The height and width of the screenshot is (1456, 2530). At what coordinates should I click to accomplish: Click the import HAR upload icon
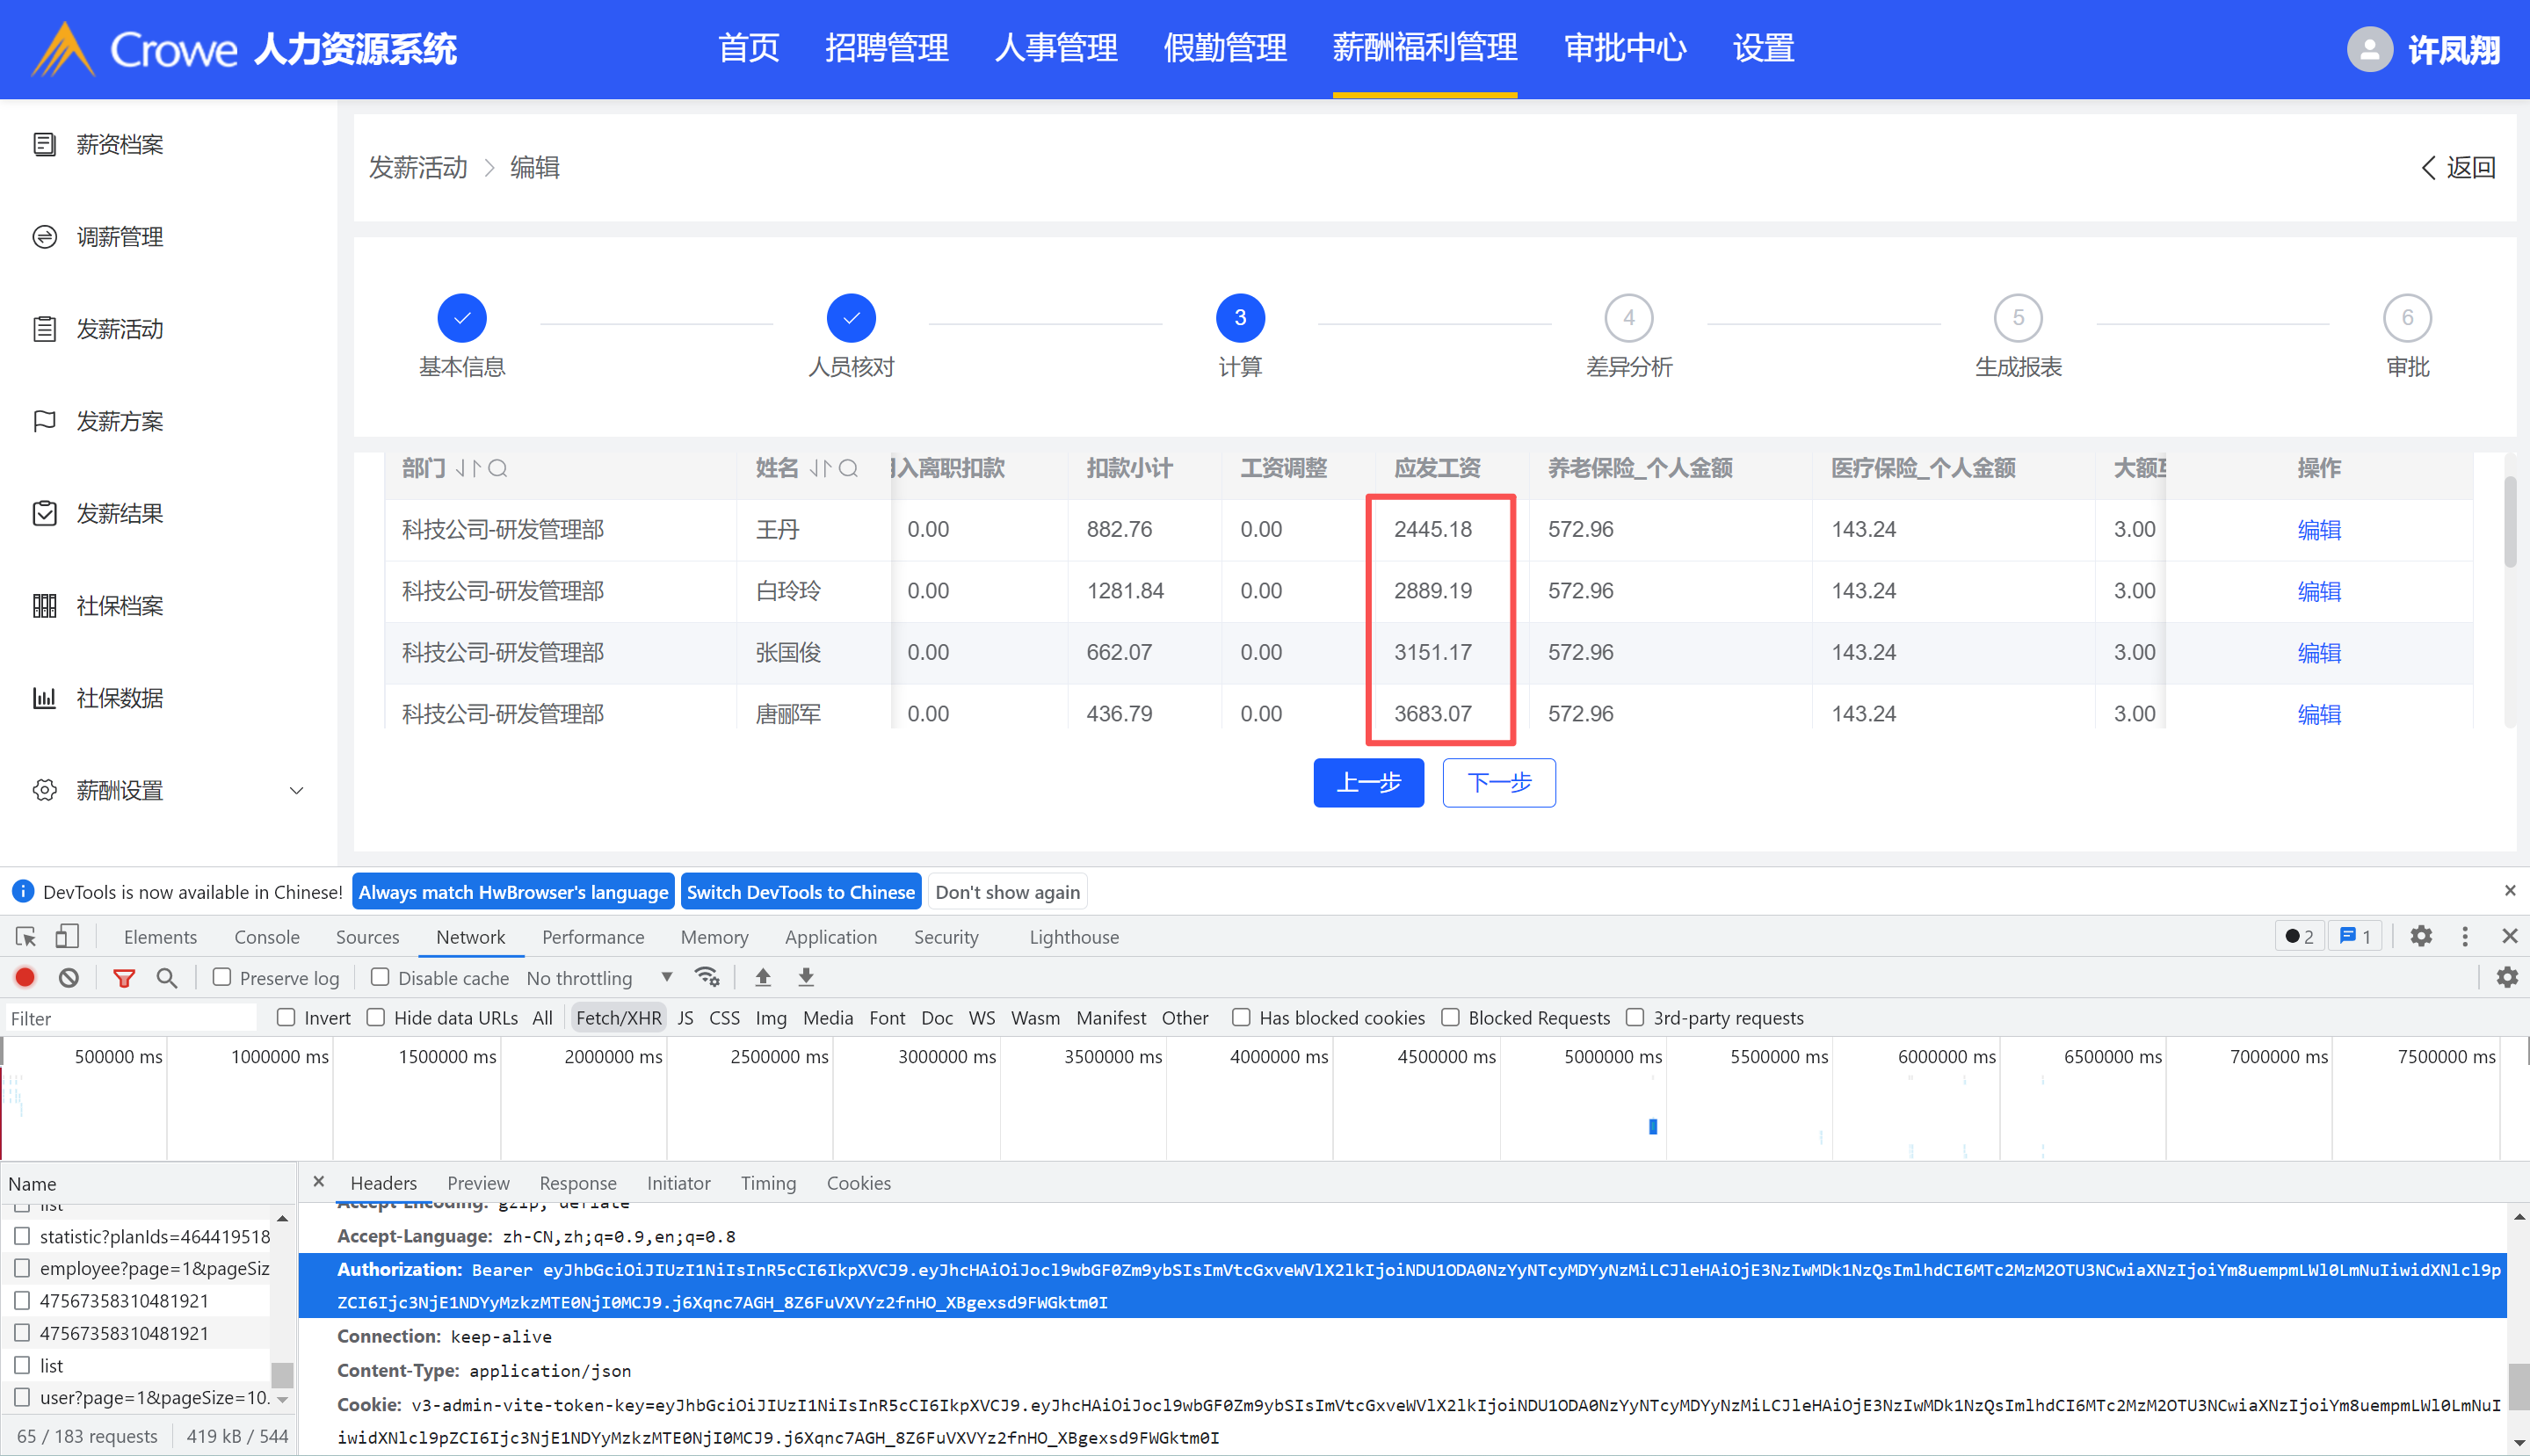(x=763, y=978)
